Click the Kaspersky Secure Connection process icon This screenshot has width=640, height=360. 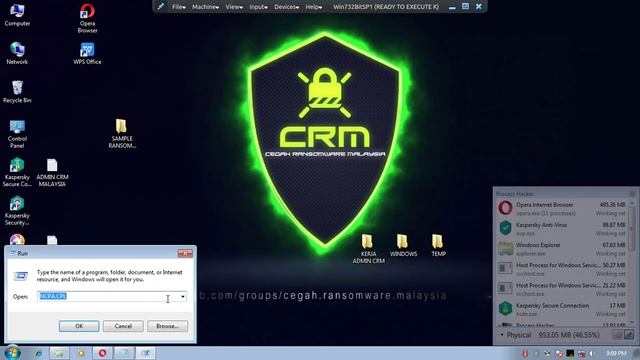[x=505, y=309]
